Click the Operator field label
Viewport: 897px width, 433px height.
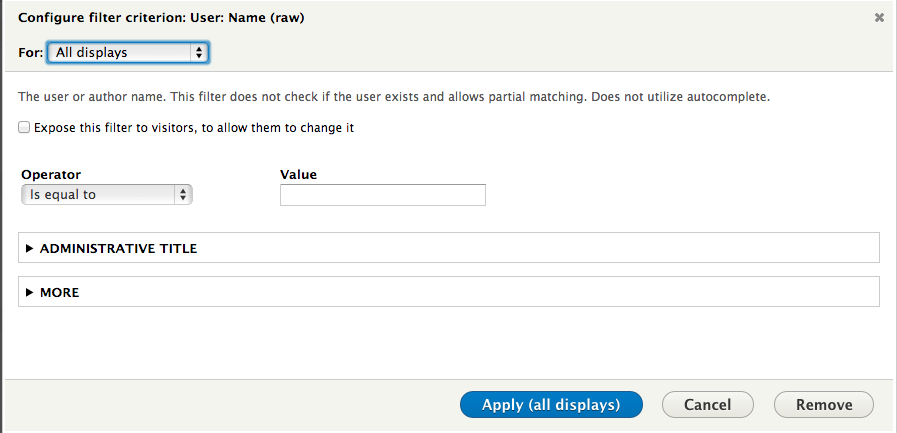pos(51,174)
